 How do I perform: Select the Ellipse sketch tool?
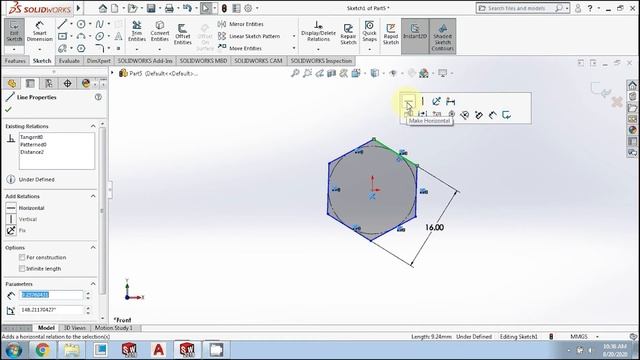pos(100,36)
